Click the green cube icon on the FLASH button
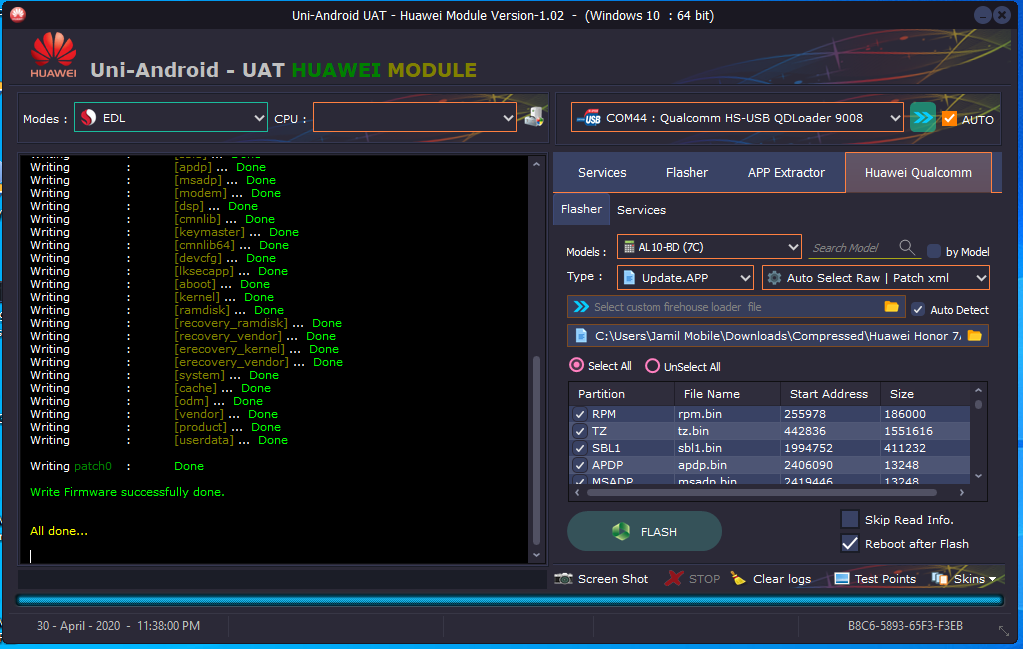The image size is (1023, 649). click(x=621, y=532)
